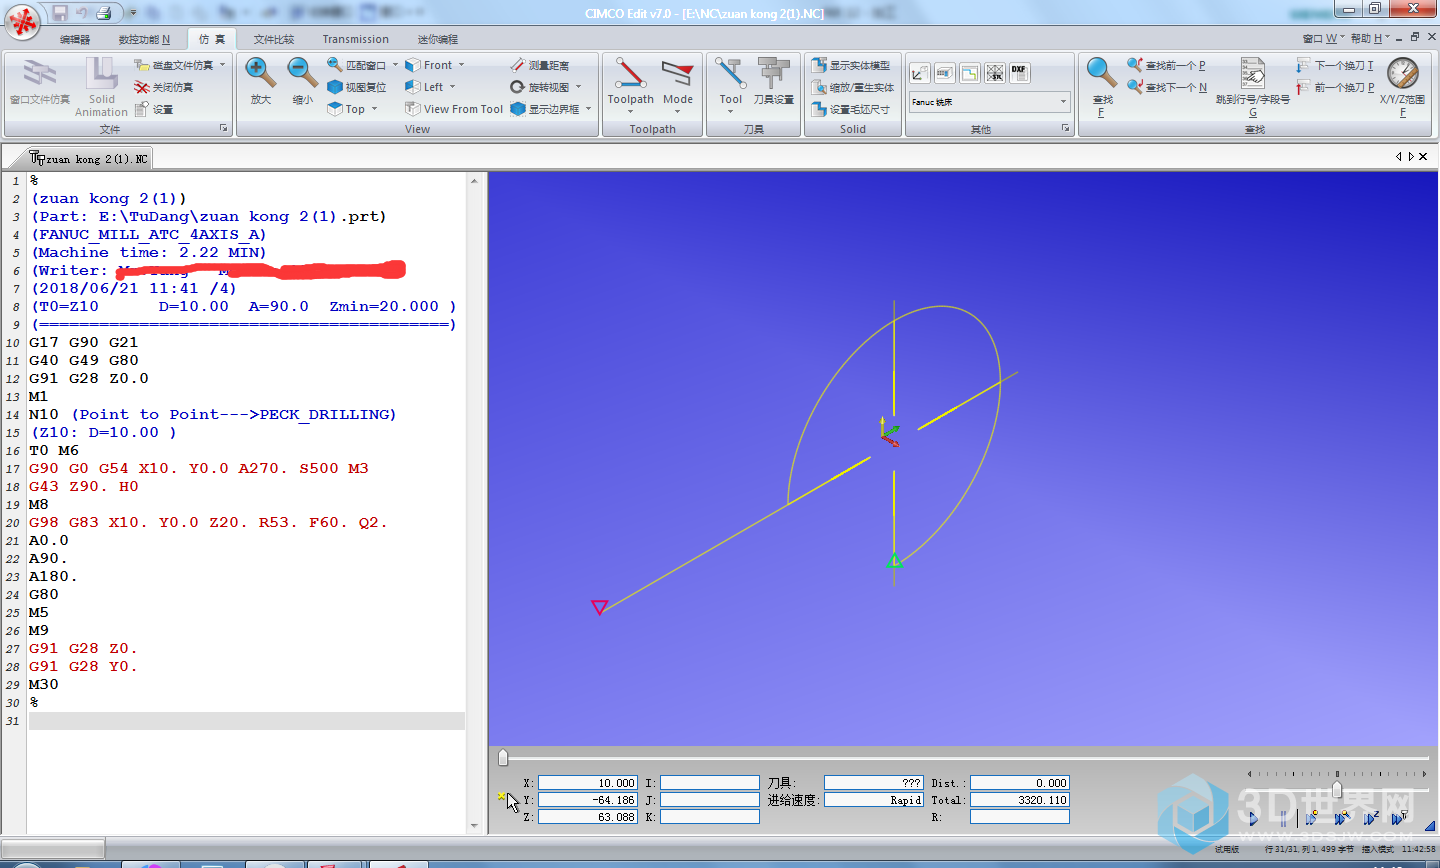Switch to the 迷你编程 ribbon tab

(x=437, y=39)
